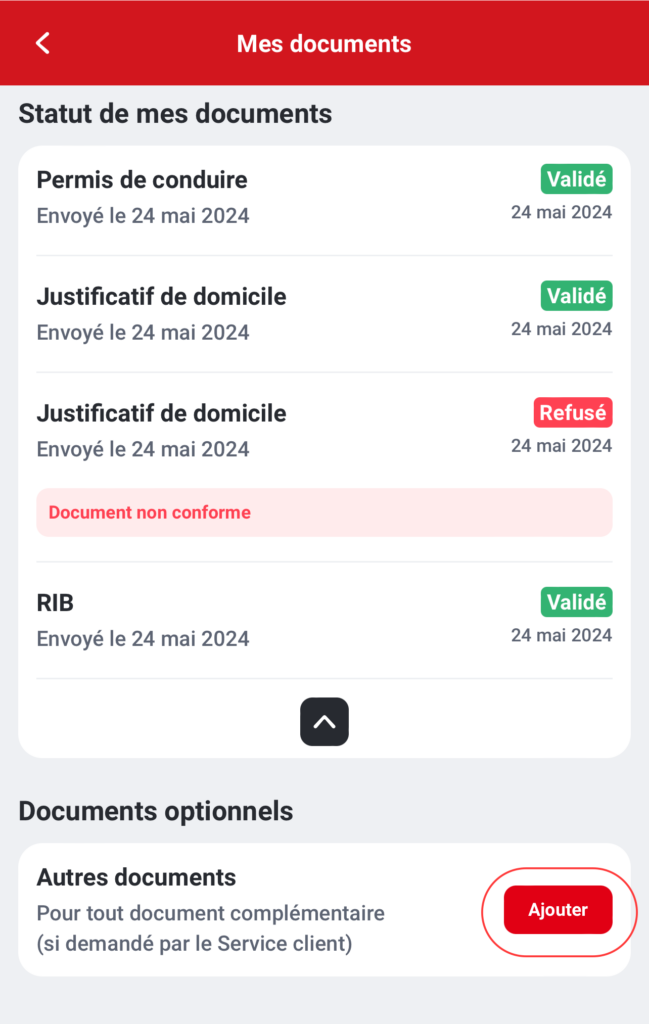Click the circled highlight around Ajouter
The height and width of the screenshot is (1024, 649).
(x=558, y=909)
